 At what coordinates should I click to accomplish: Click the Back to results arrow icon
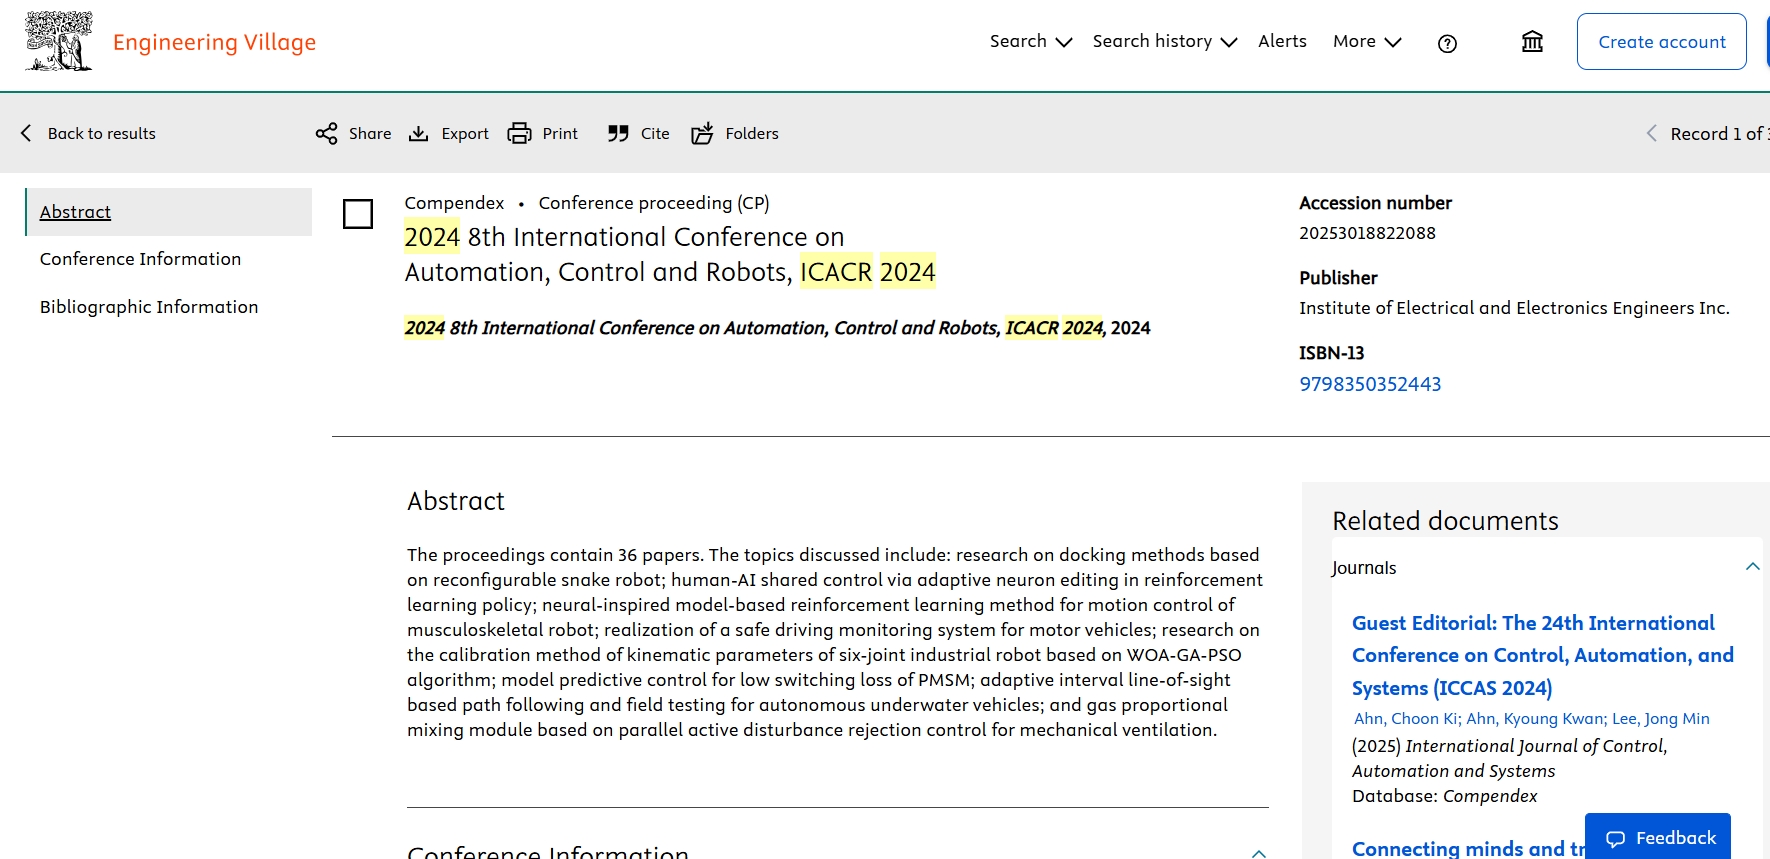coord(26,133)
